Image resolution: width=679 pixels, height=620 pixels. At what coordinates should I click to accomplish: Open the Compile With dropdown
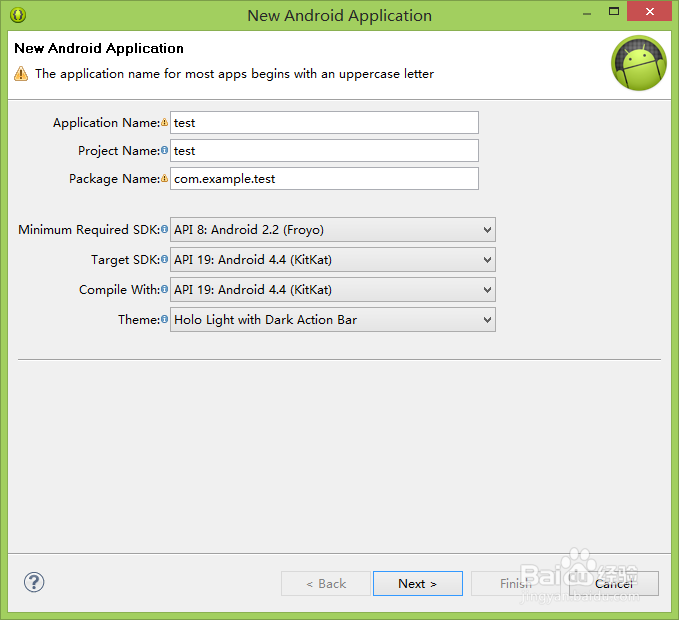click(x=333, y=289)
